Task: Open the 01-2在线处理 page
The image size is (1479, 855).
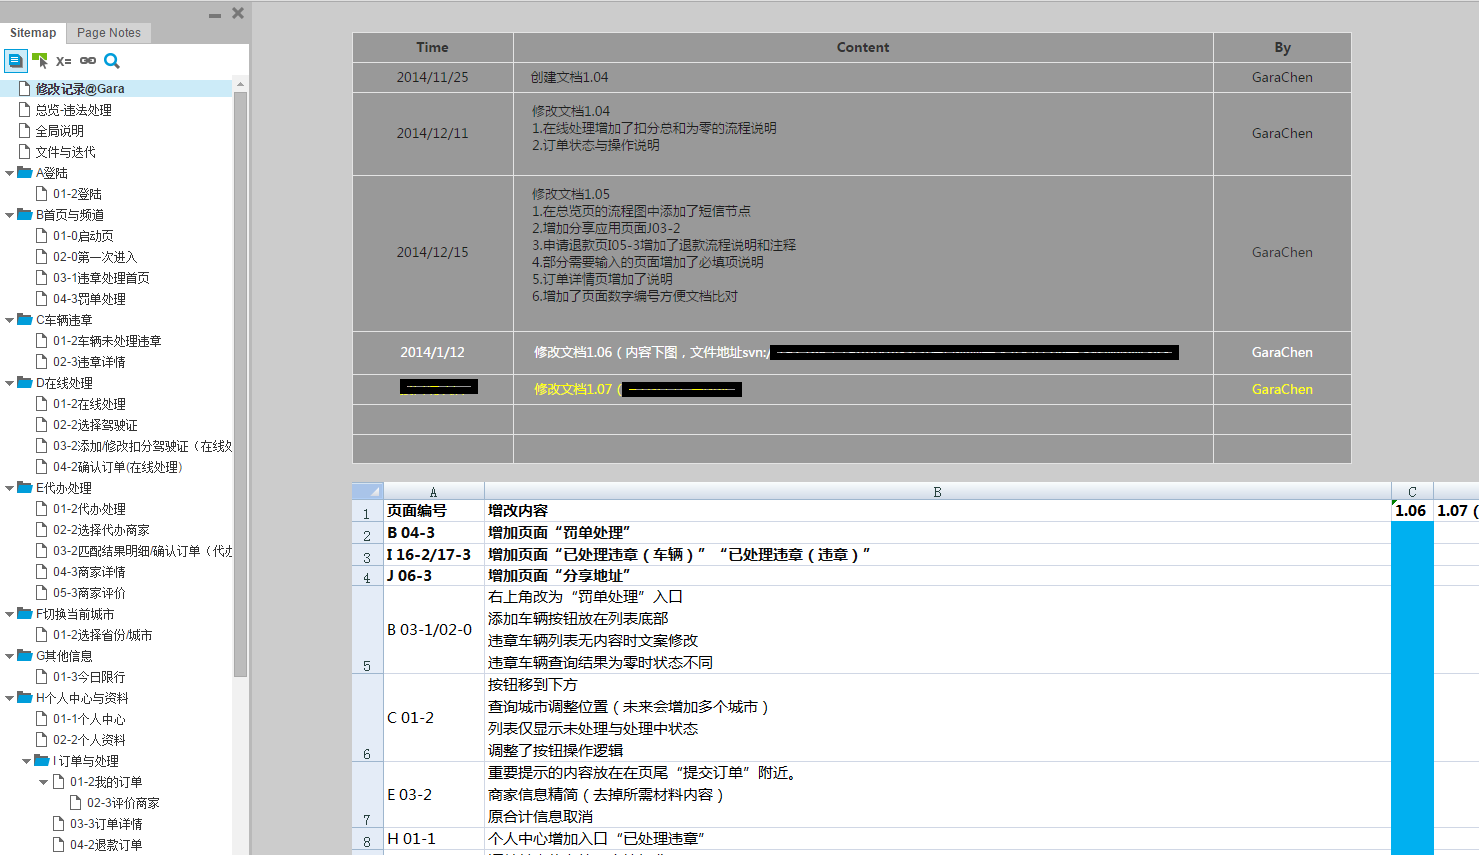Action: pos(89,404)
